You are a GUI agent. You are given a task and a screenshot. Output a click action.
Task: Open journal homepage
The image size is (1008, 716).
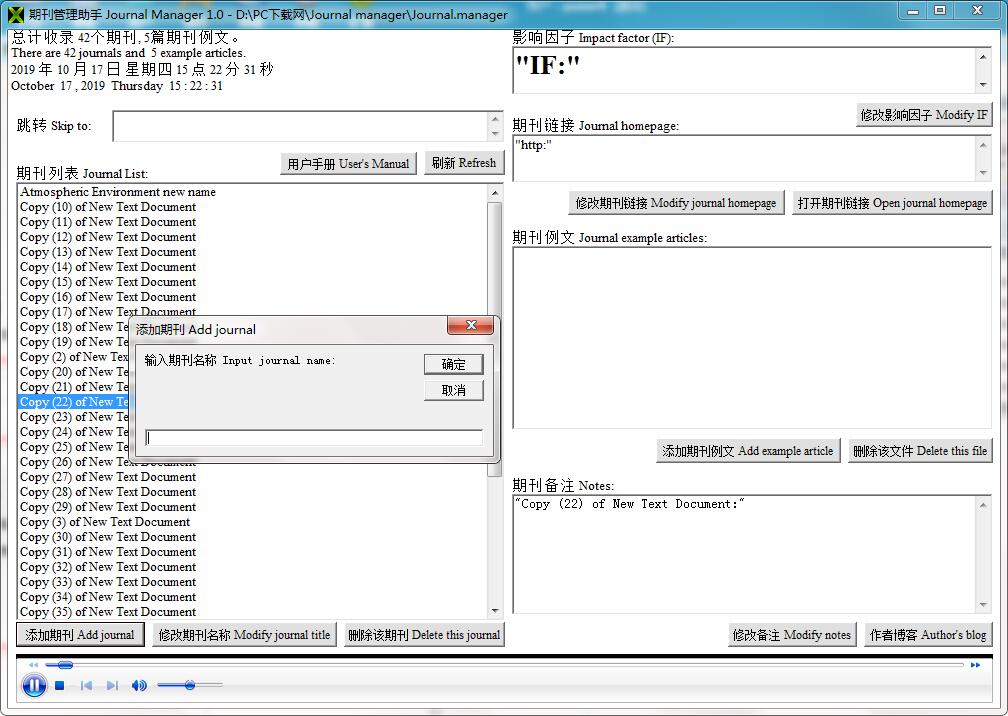coord(892,203)
